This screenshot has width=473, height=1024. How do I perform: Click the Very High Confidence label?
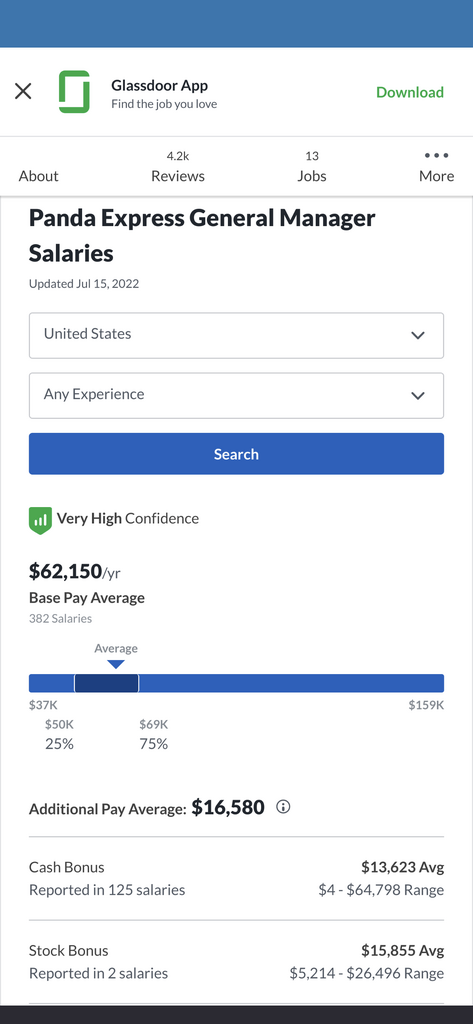[x=127, y=519]
